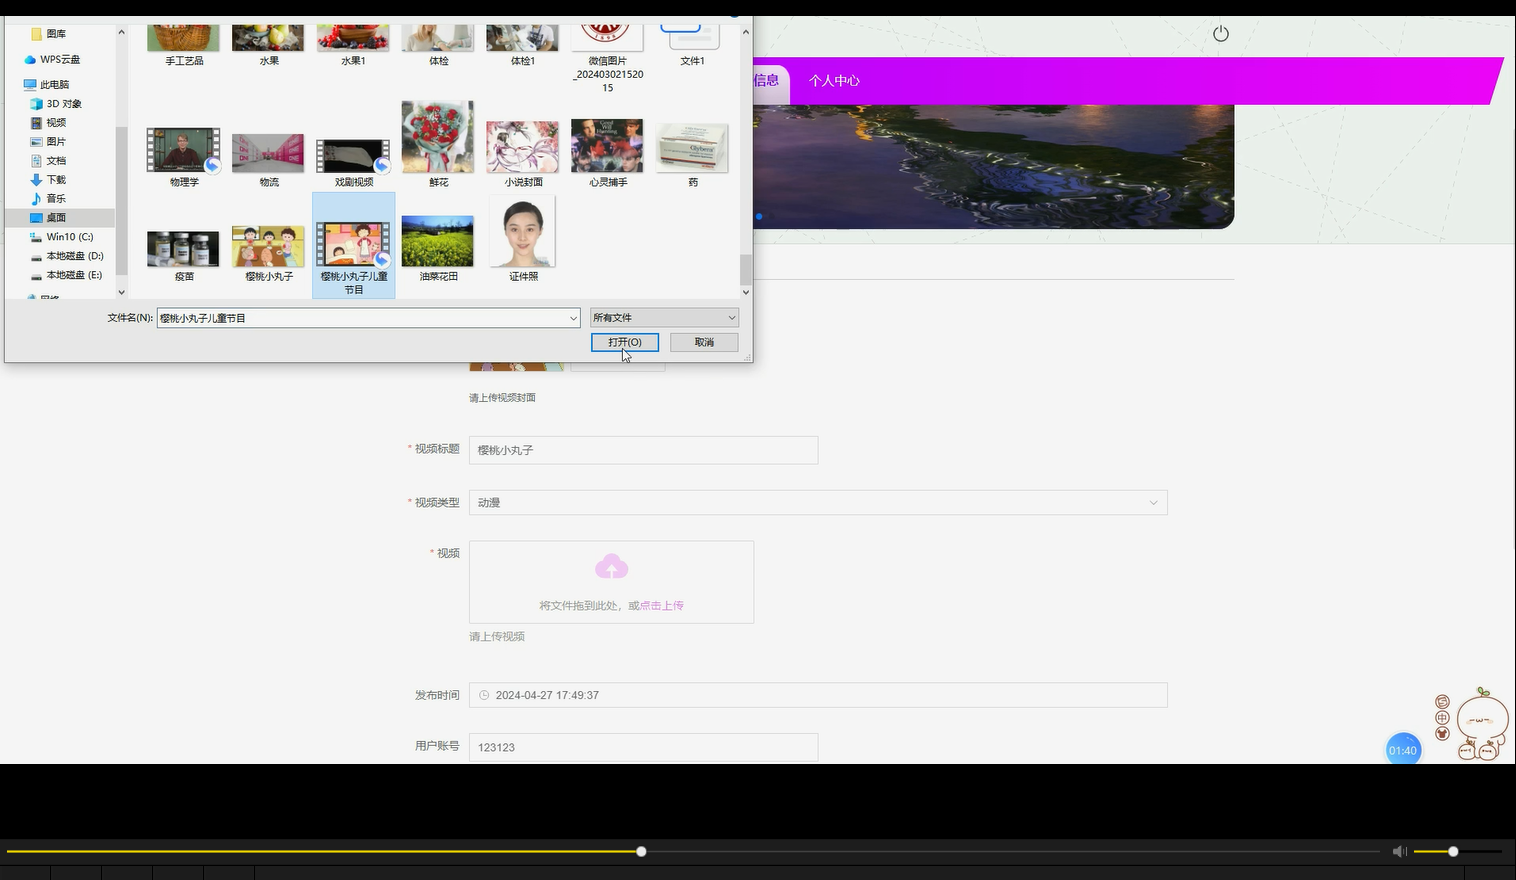Click the 01:40 timer bubble

click(1403, 750)
